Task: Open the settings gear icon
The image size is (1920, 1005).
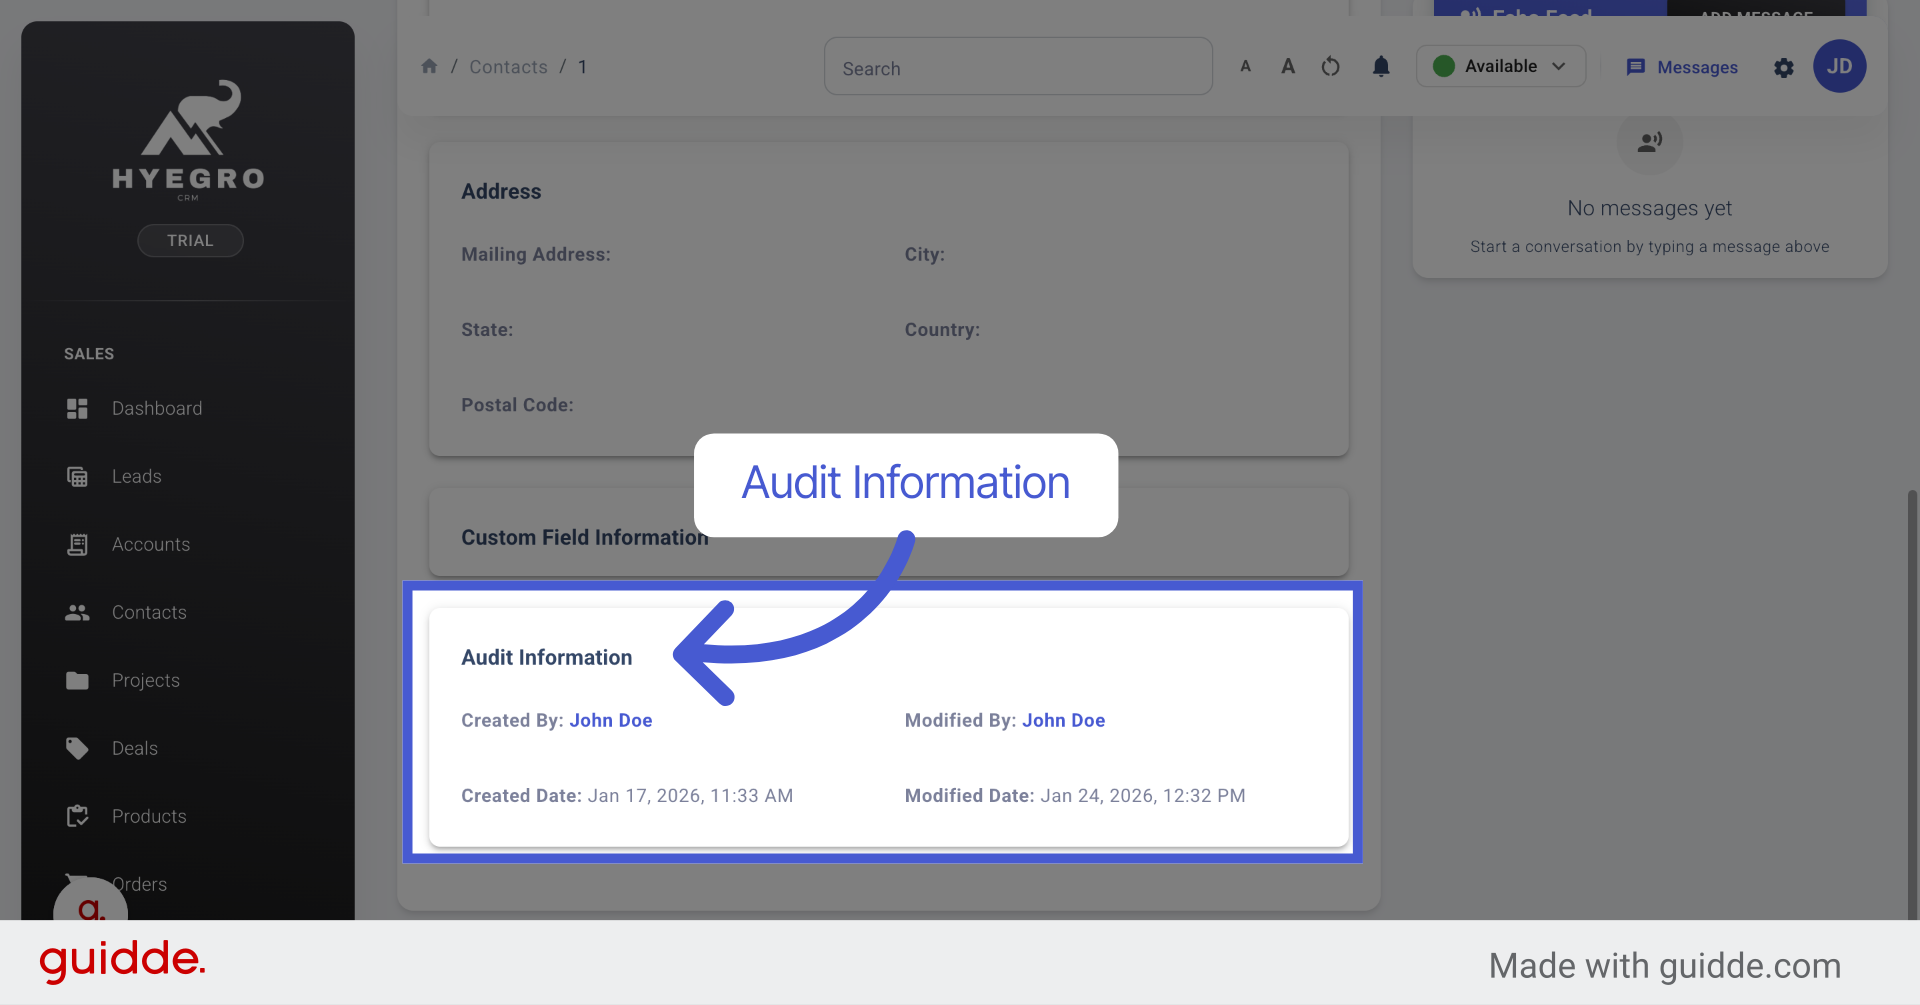Action: click(x=1784, y=68)
